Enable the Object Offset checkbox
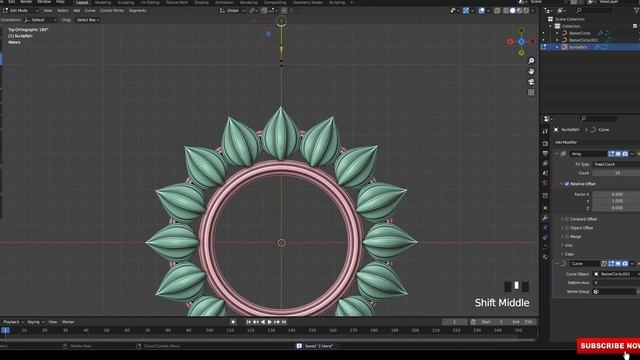640x360 pixels. [567, 228]
